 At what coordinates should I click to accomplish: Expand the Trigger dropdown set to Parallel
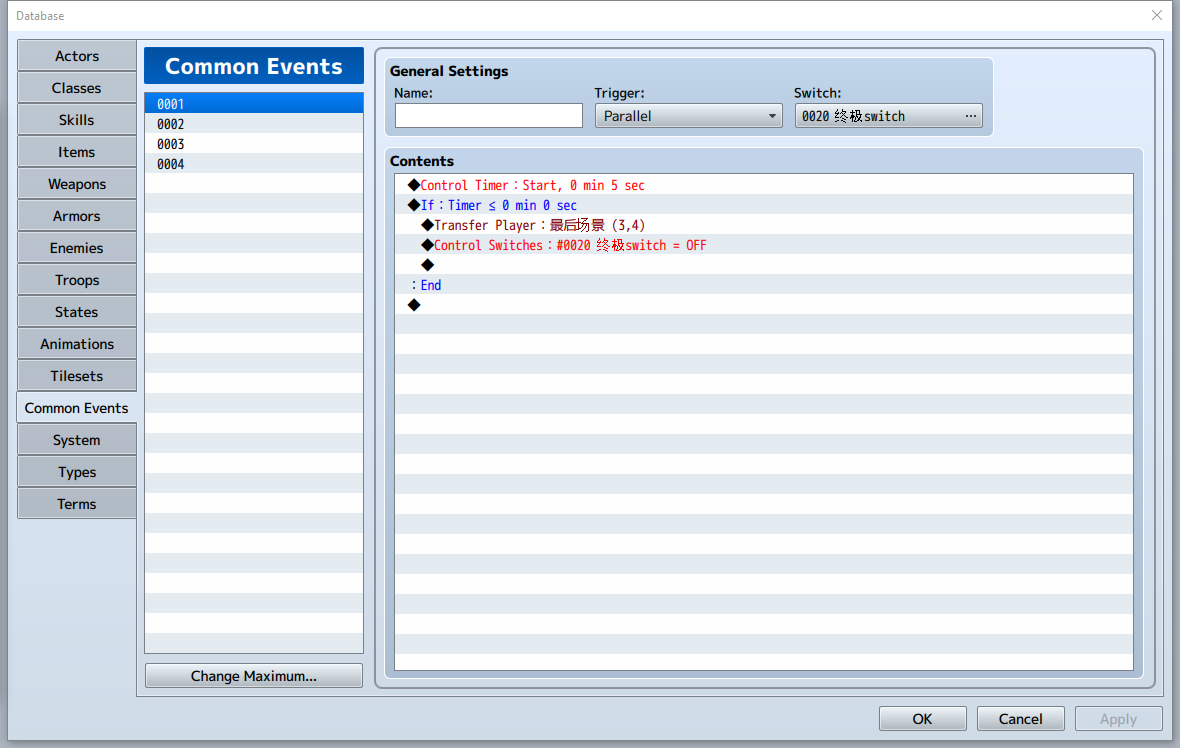click(x=689, y=116)
